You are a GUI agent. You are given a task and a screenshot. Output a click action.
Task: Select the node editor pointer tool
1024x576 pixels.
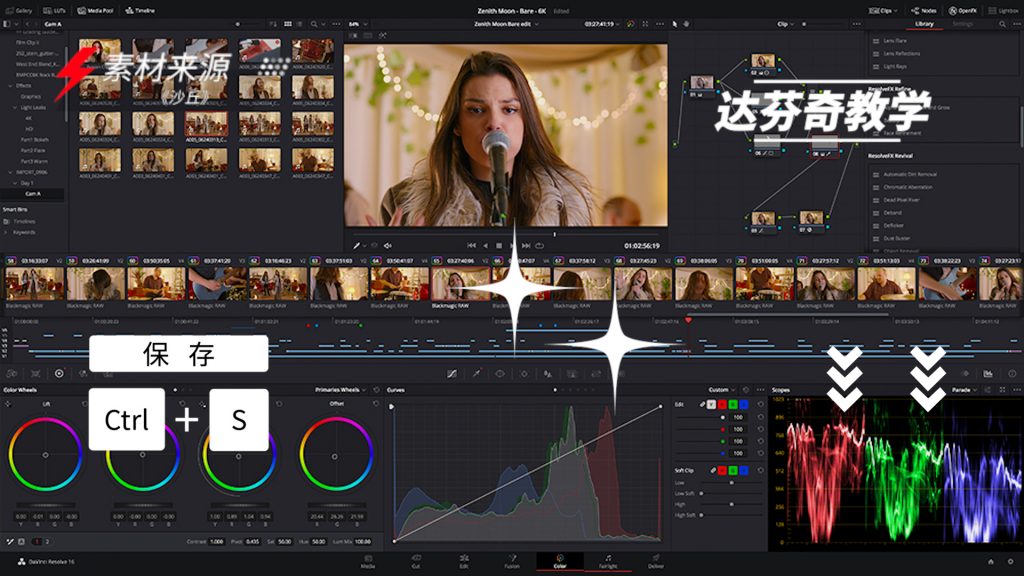tap(675, 24)
